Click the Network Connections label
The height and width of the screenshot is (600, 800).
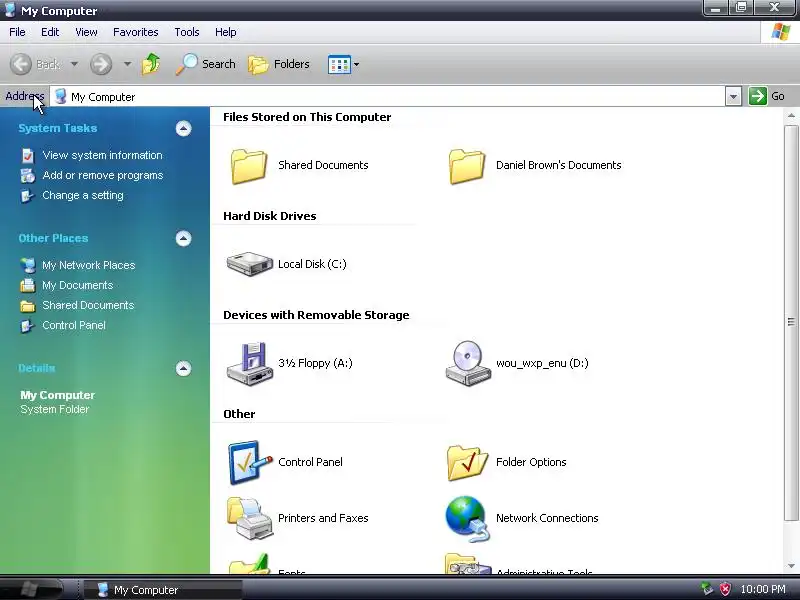(x=547, y=518)
